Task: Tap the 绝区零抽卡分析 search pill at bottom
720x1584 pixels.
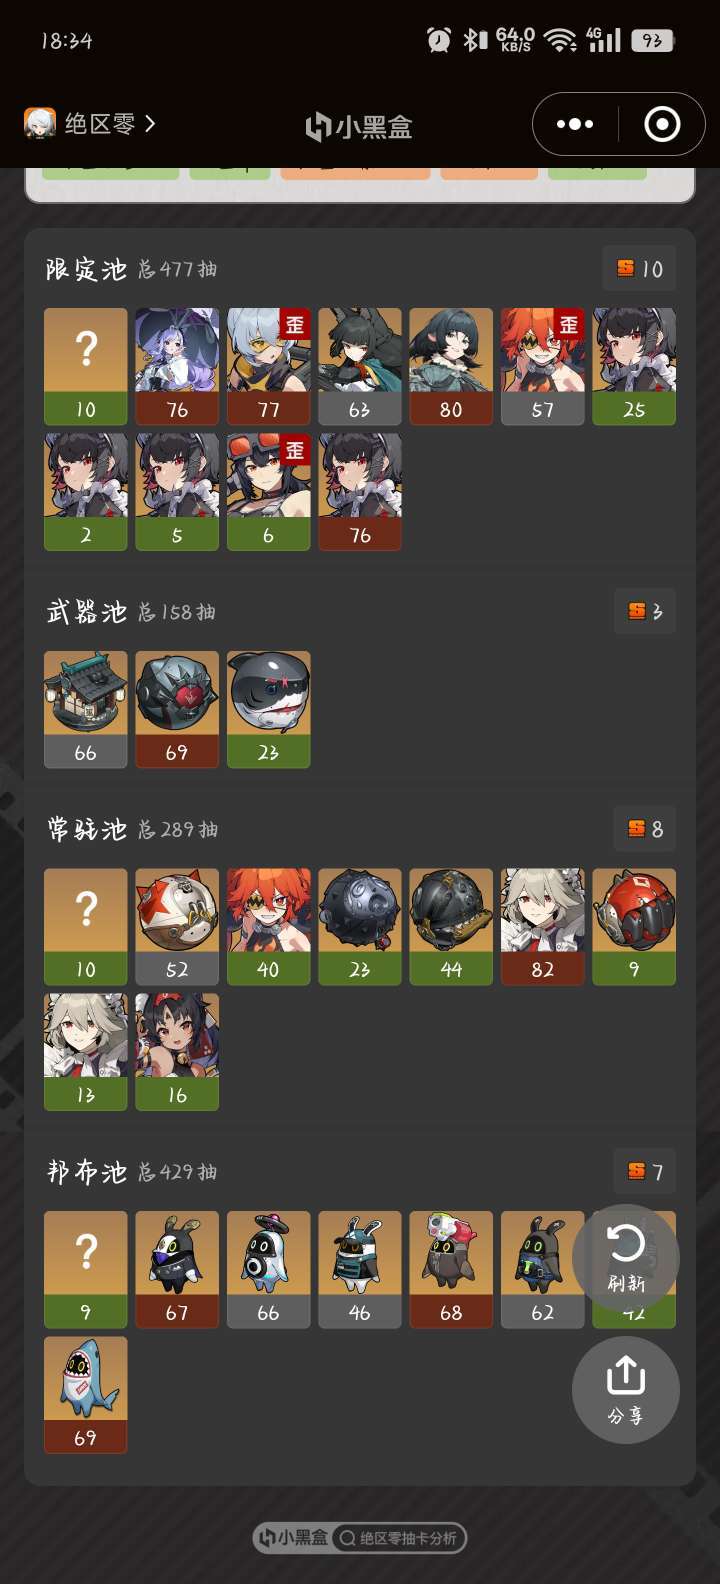Action: [x=399, y=1538]
